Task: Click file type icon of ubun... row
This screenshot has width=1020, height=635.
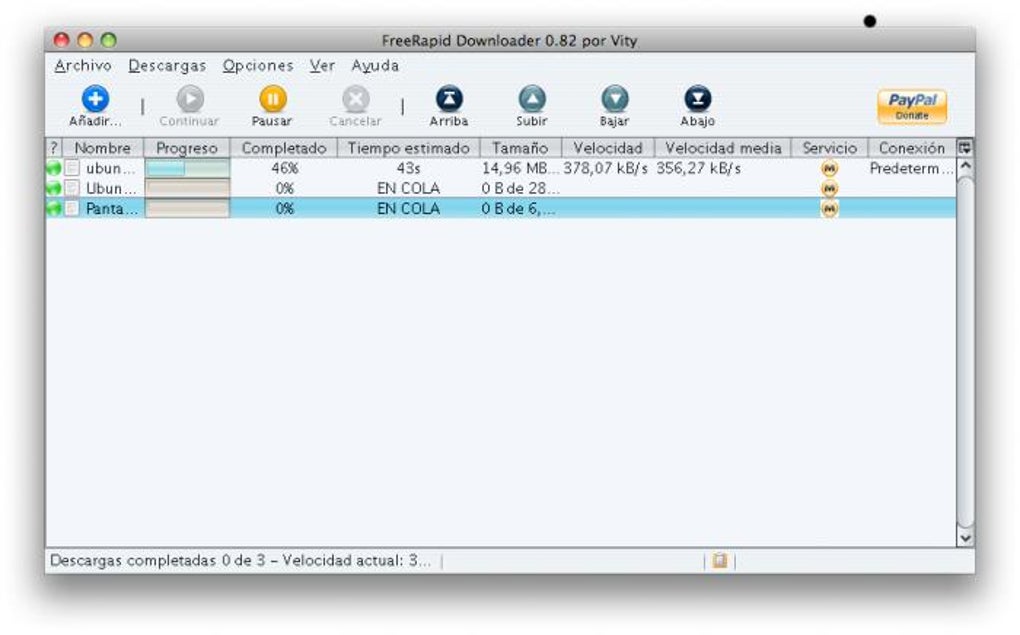Action: tap(72, 169)
